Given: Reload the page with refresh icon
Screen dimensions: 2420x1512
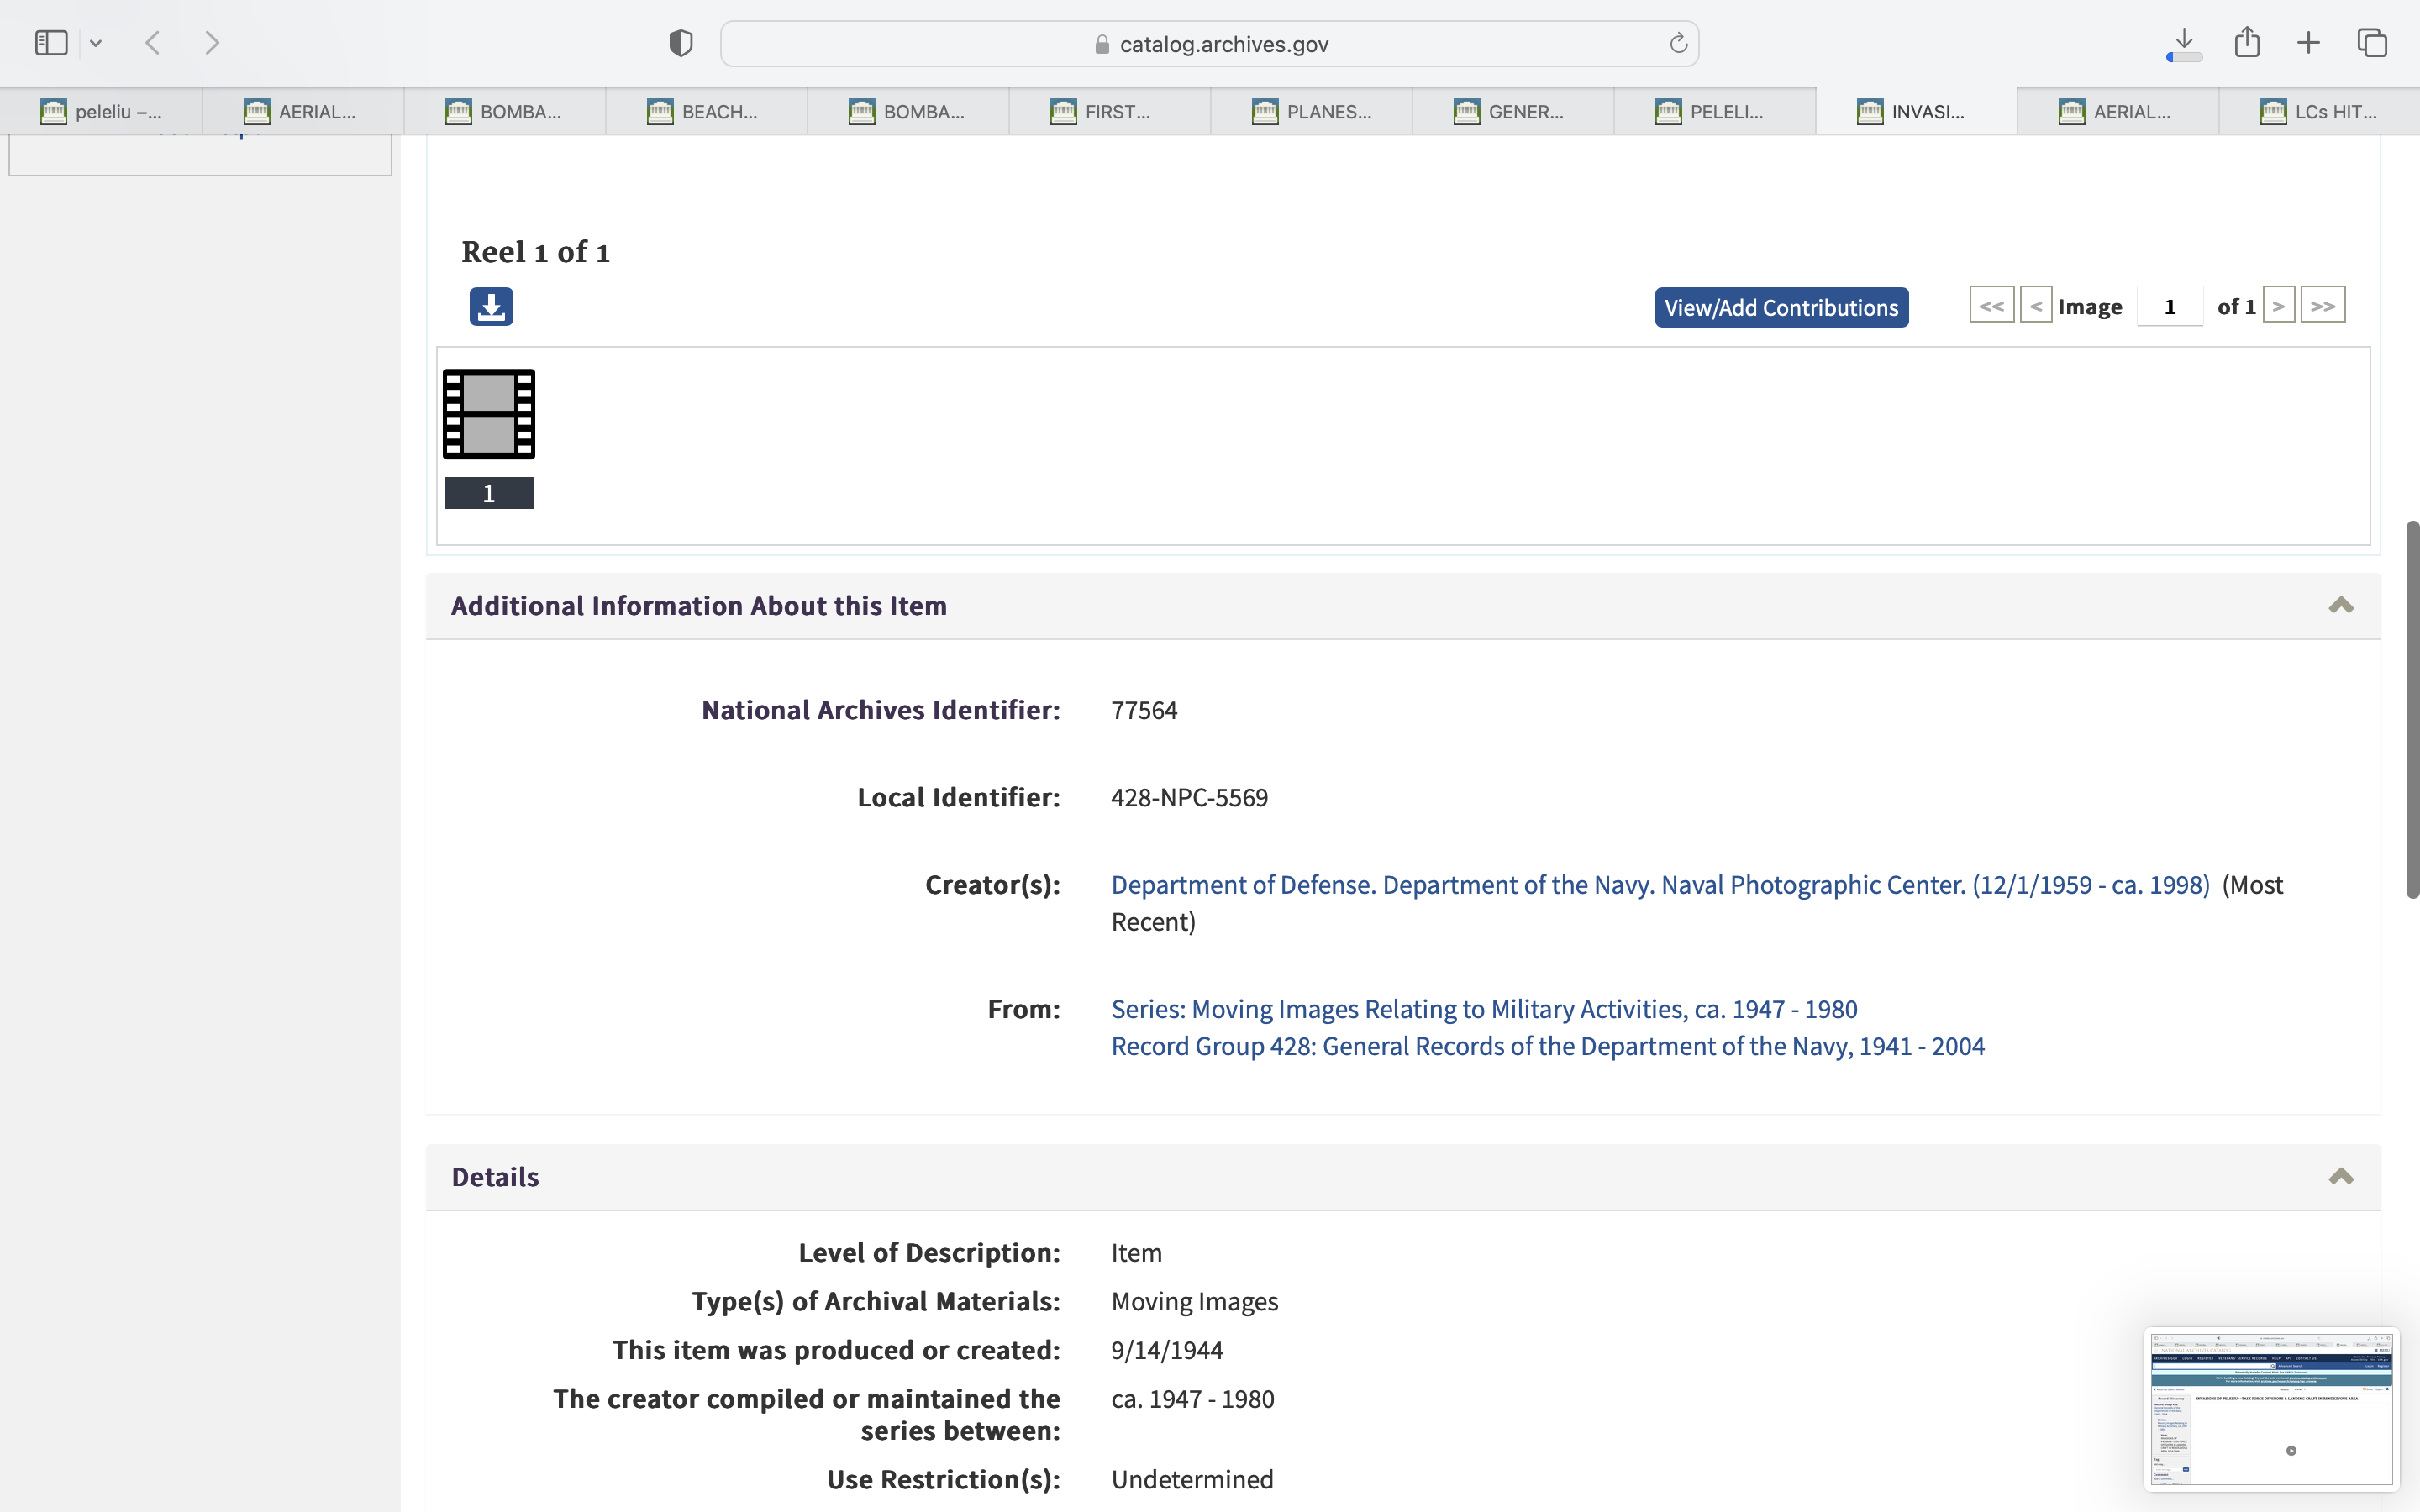Looking at the screenshot, I should tap(1678, 44).
